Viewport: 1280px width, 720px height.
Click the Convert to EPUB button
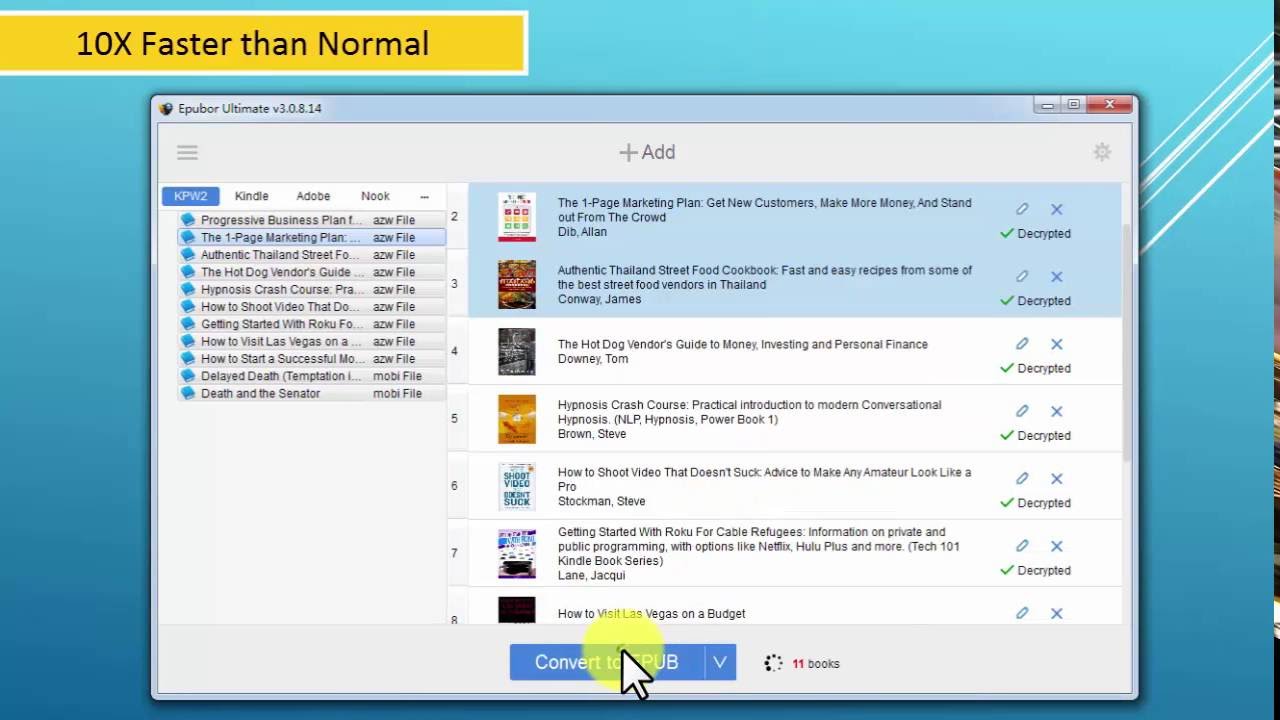(606, 662)
